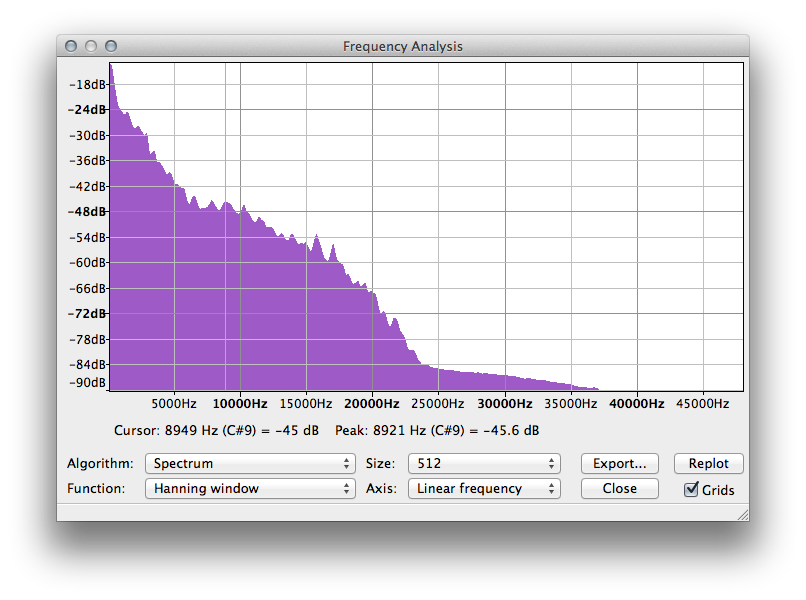Click the Replot button

tap(708, 463)
